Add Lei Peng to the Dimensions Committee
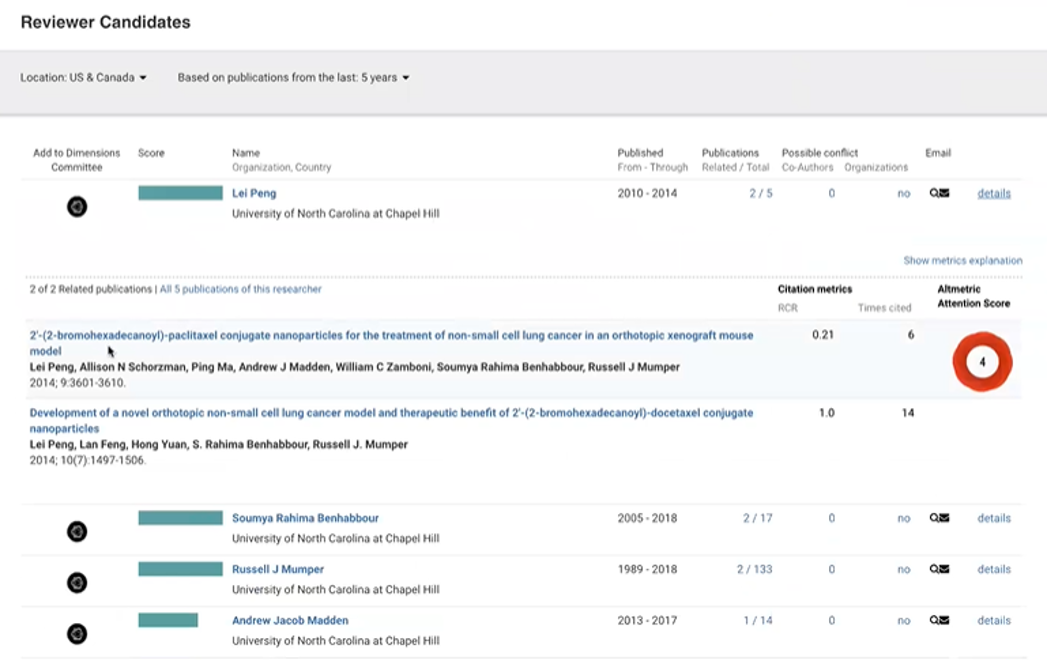The height and width of the screenshot is (660, 1048). 77,206
